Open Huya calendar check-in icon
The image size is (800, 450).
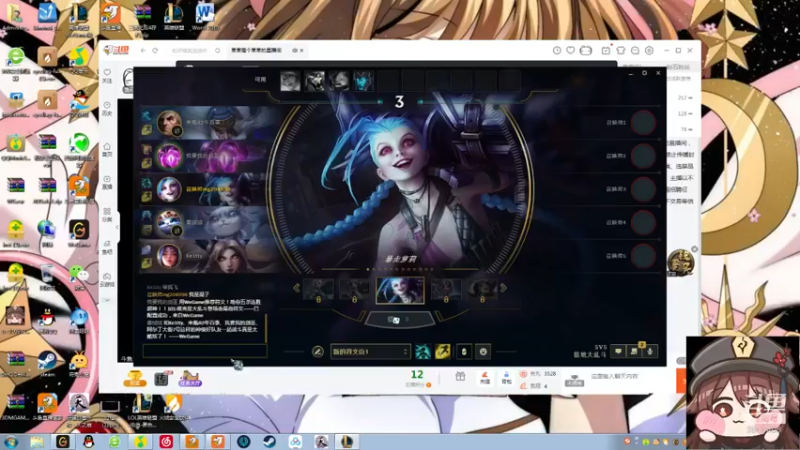(606, 51)
